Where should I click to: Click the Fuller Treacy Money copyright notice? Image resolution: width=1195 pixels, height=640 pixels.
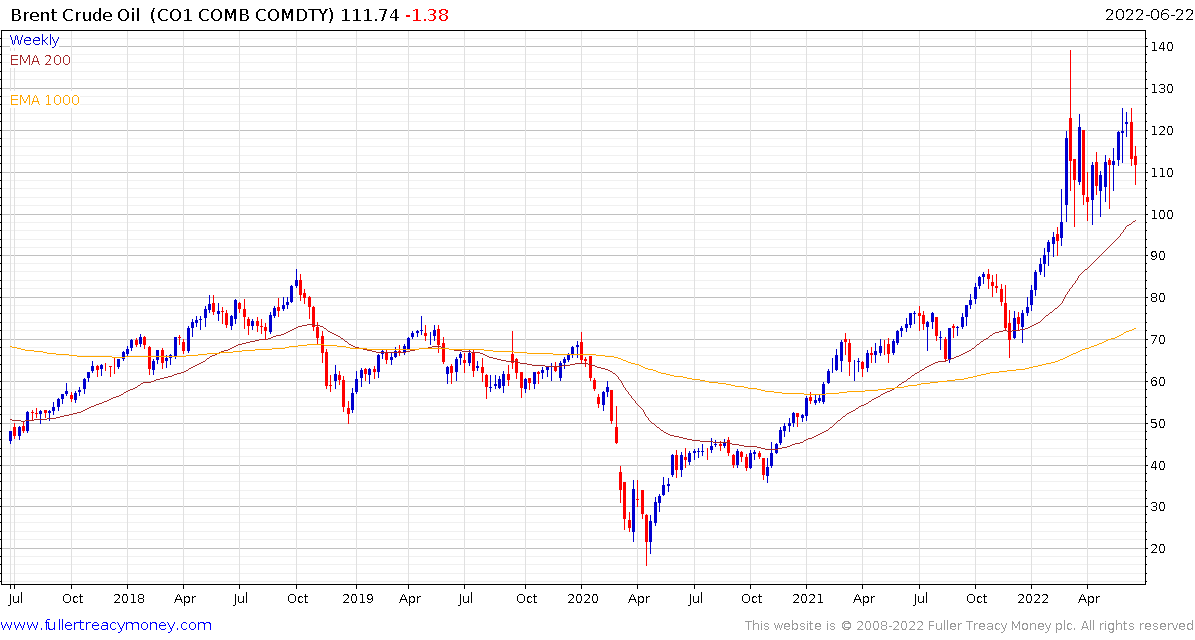tap(969, 626)
